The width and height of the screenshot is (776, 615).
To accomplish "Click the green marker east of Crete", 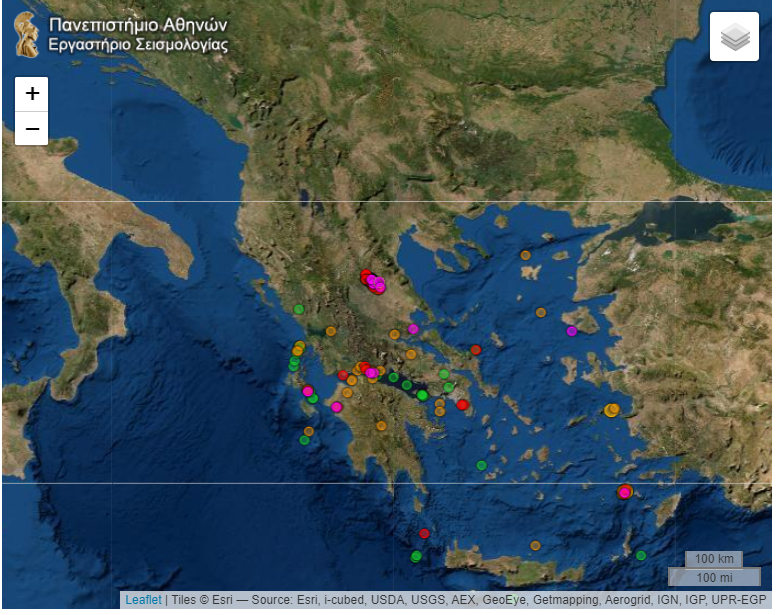I will tap(641, 556).
